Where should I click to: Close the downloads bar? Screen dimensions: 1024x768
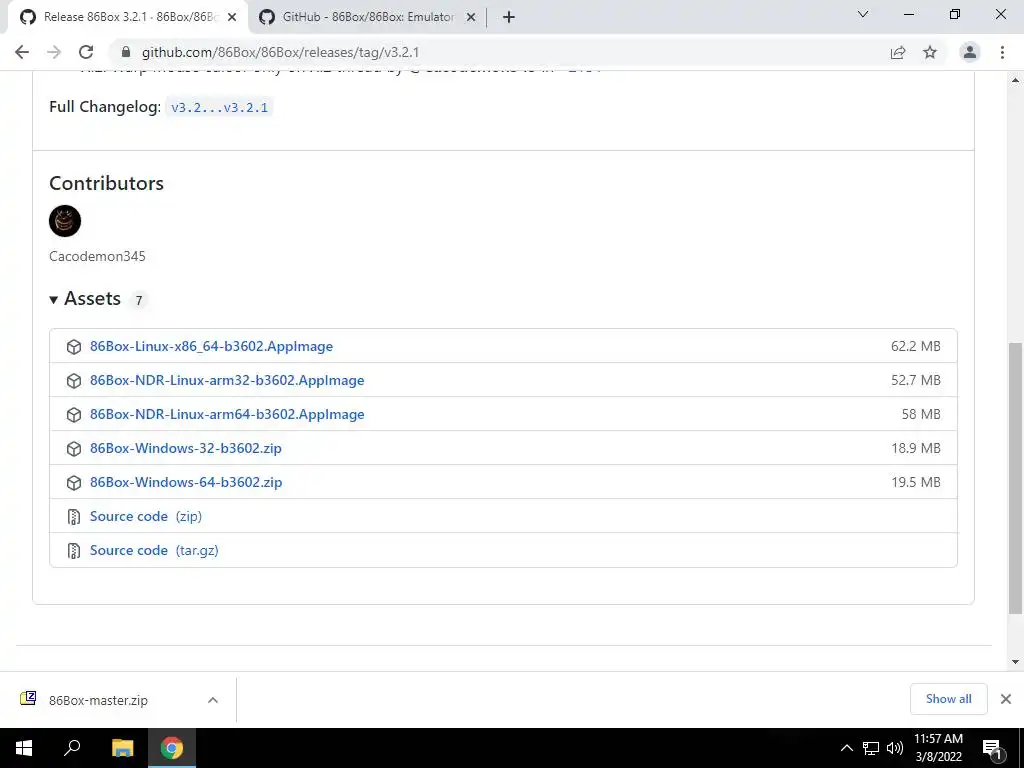tap(1006, 699)
